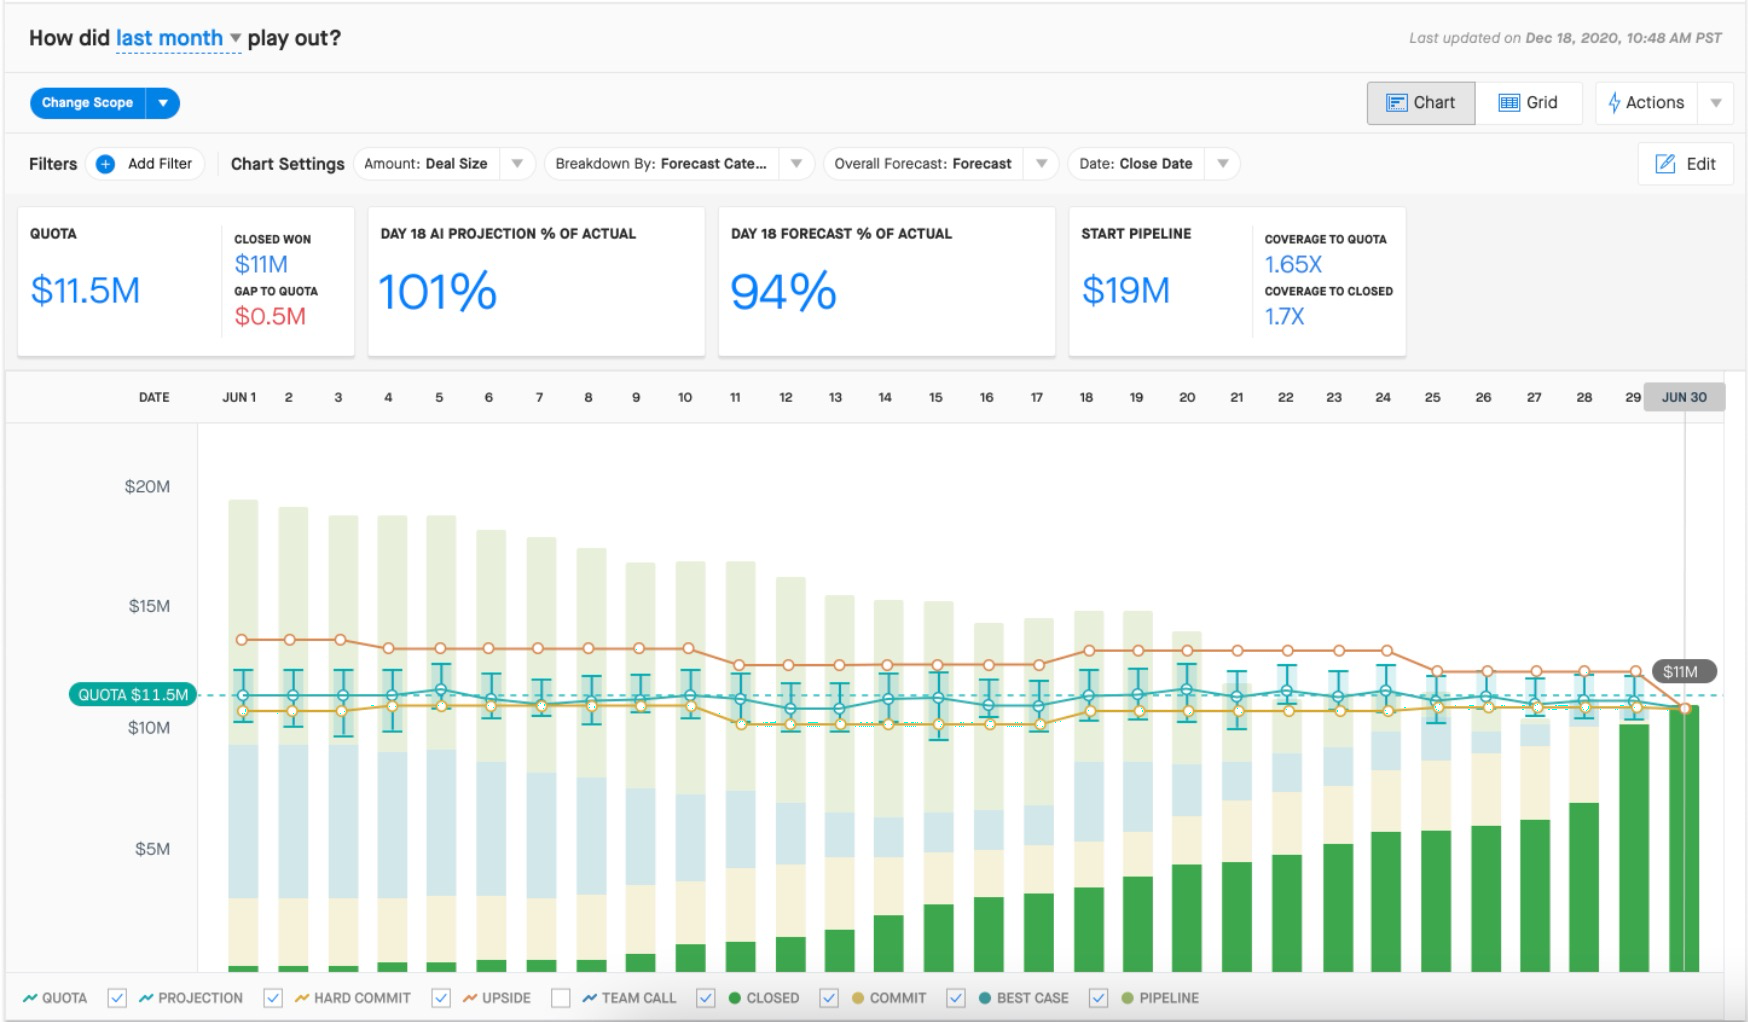Click the Upside line icon in the legend
Image resolution: width=1748 pixels, height=1022 pixels.
click(x=470, y=998)
